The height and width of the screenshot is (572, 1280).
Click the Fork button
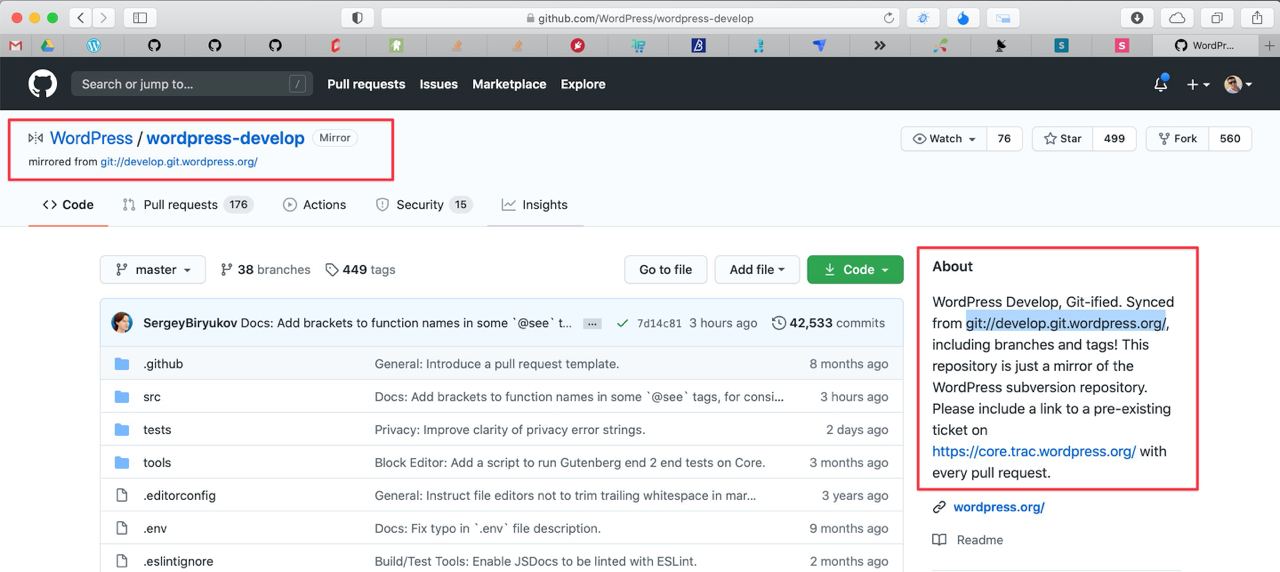pyautogui.click(x=1177, y=139)
